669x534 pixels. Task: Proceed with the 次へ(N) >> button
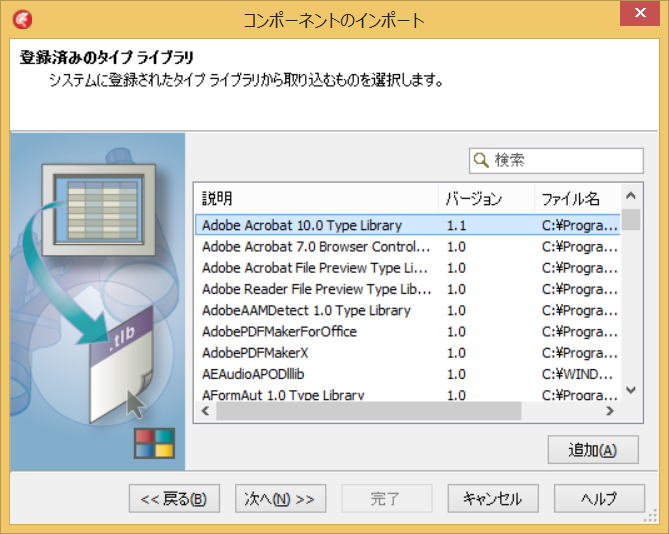click(280, 499)
